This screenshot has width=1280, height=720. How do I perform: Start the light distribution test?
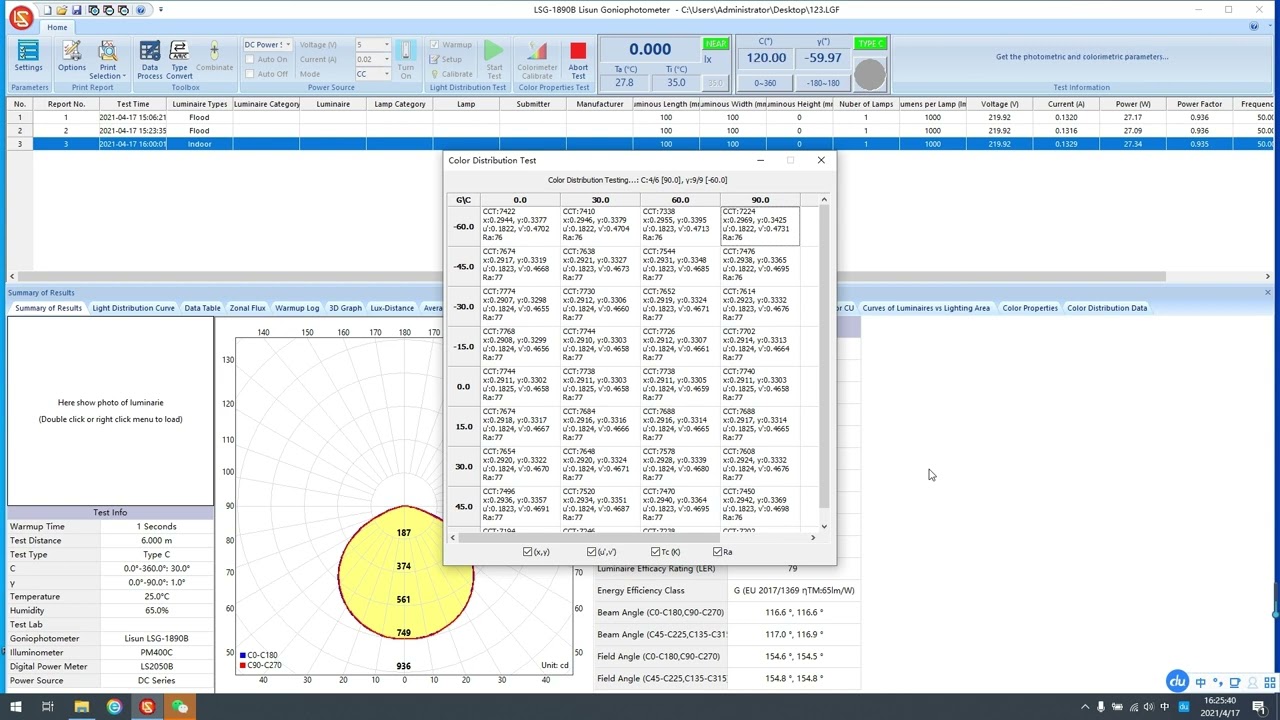pos(494,60)
